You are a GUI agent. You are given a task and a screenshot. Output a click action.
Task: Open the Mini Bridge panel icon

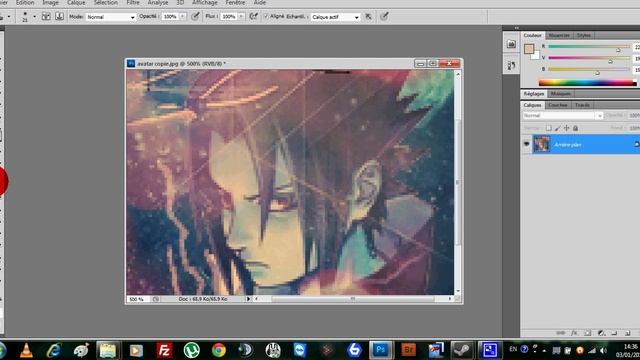click(511, 44)
